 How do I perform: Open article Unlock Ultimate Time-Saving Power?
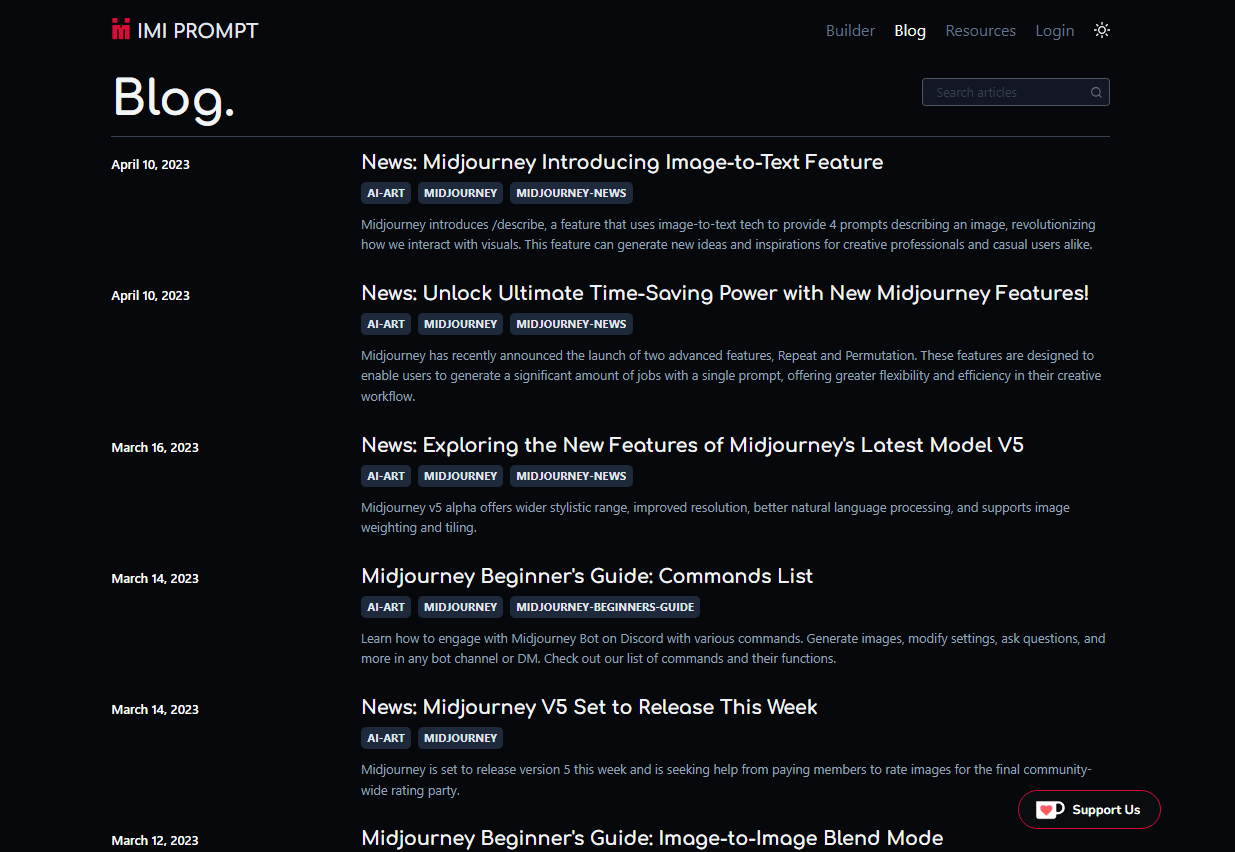click(x=725, y=293)
